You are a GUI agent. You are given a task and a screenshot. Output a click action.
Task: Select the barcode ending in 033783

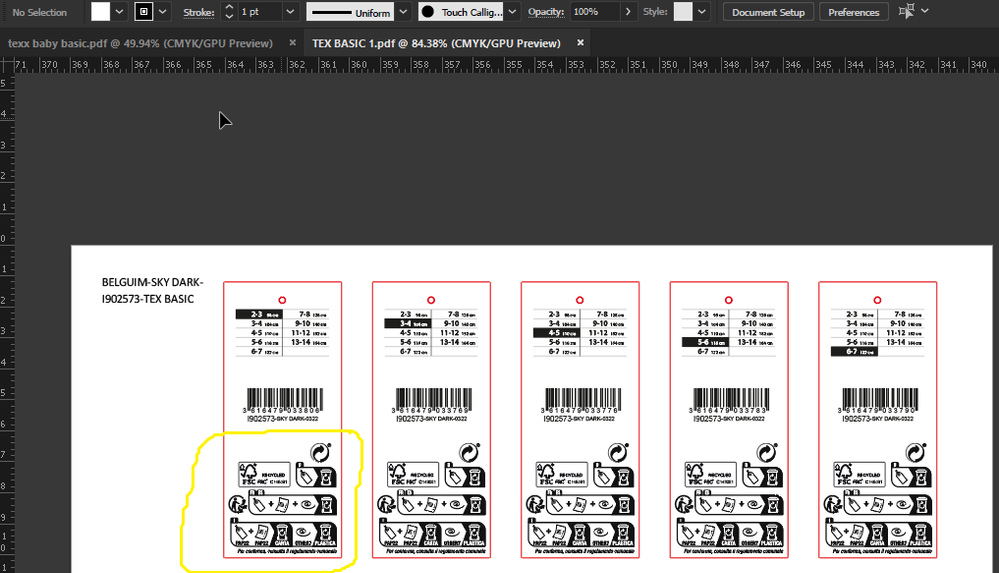tap(729, 401)
